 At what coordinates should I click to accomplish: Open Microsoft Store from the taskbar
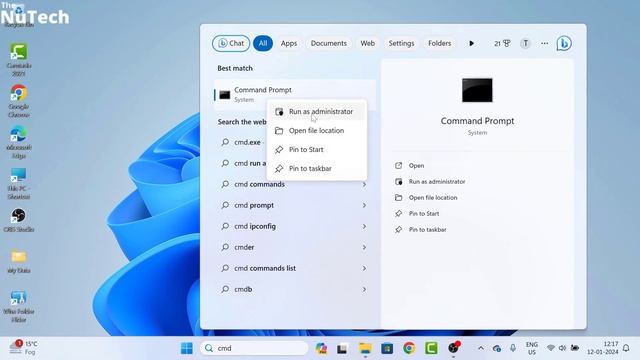pyautogui.click(x=387, y=348)
